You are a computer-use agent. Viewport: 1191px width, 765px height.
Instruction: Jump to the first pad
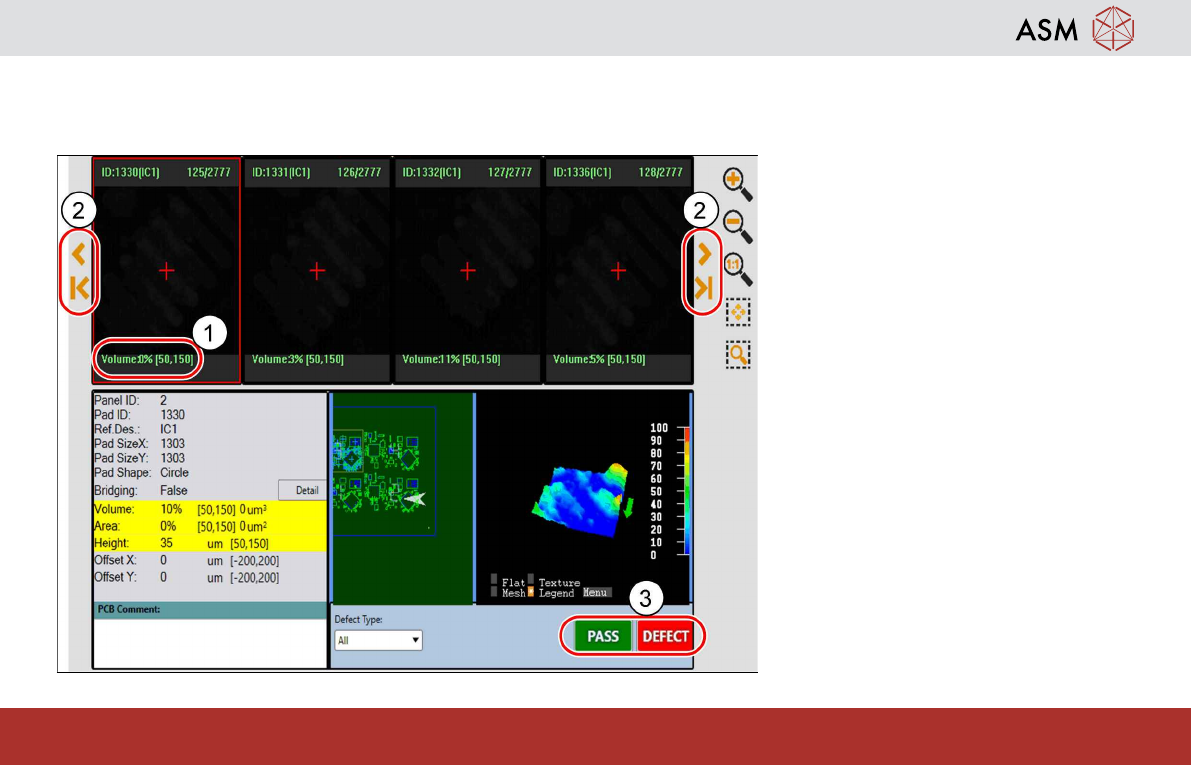click(79, 288)
